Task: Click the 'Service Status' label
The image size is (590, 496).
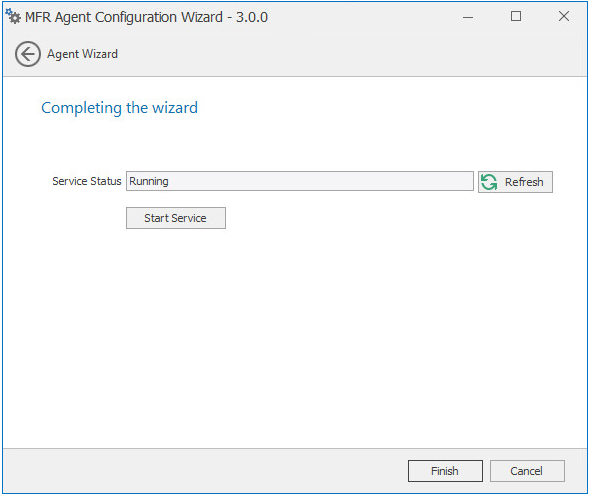Action: click(x=87, y=181)
